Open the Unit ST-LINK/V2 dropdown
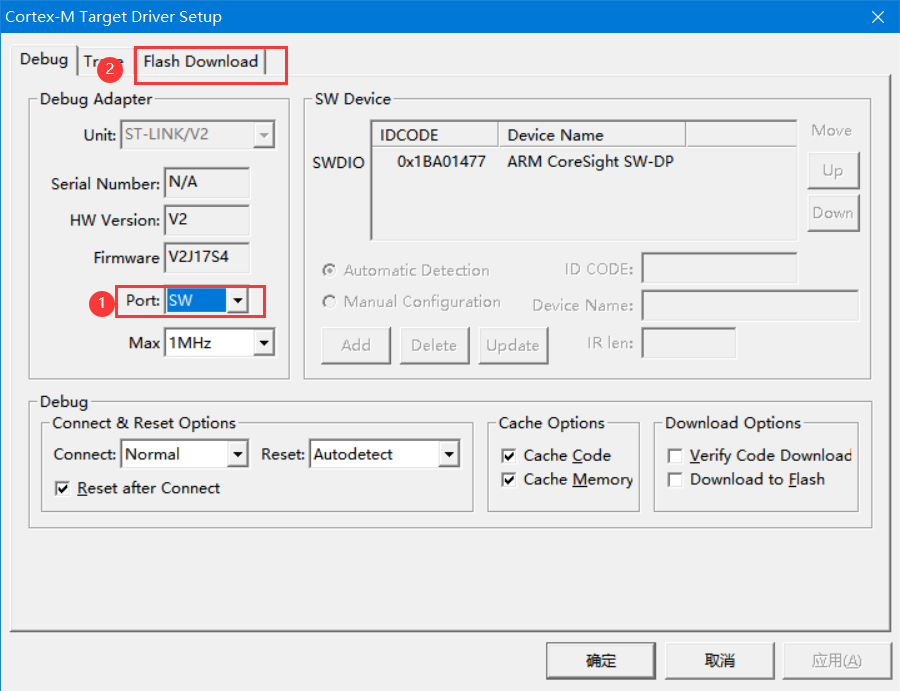The image size is (900, 691). [264, 135]
